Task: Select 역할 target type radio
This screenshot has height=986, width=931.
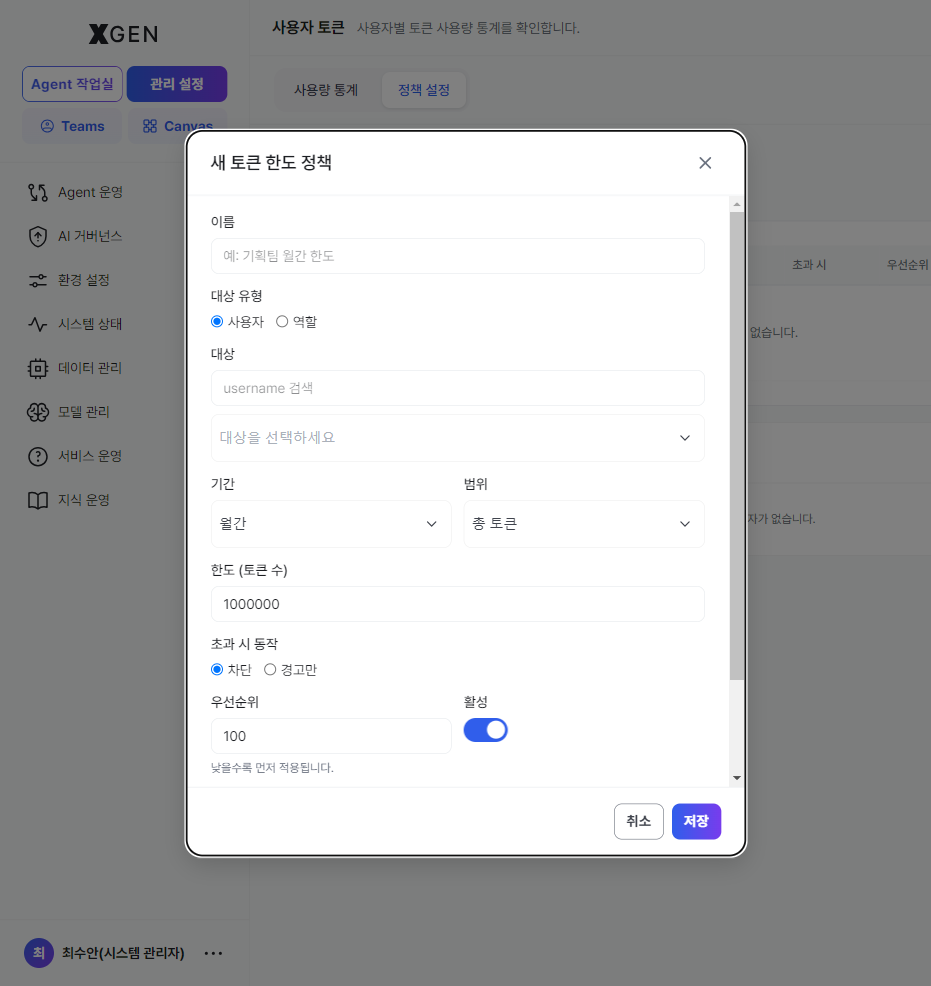Action: tap(282, 321)
